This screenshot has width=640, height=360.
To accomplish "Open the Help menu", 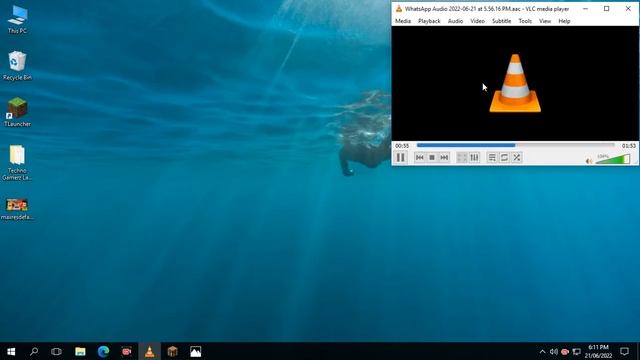I will click(564, 21).
